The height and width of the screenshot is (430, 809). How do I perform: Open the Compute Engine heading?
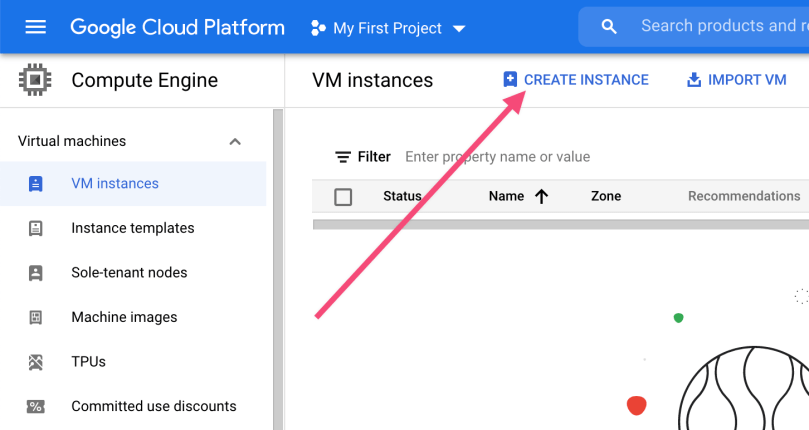(144, 80)
